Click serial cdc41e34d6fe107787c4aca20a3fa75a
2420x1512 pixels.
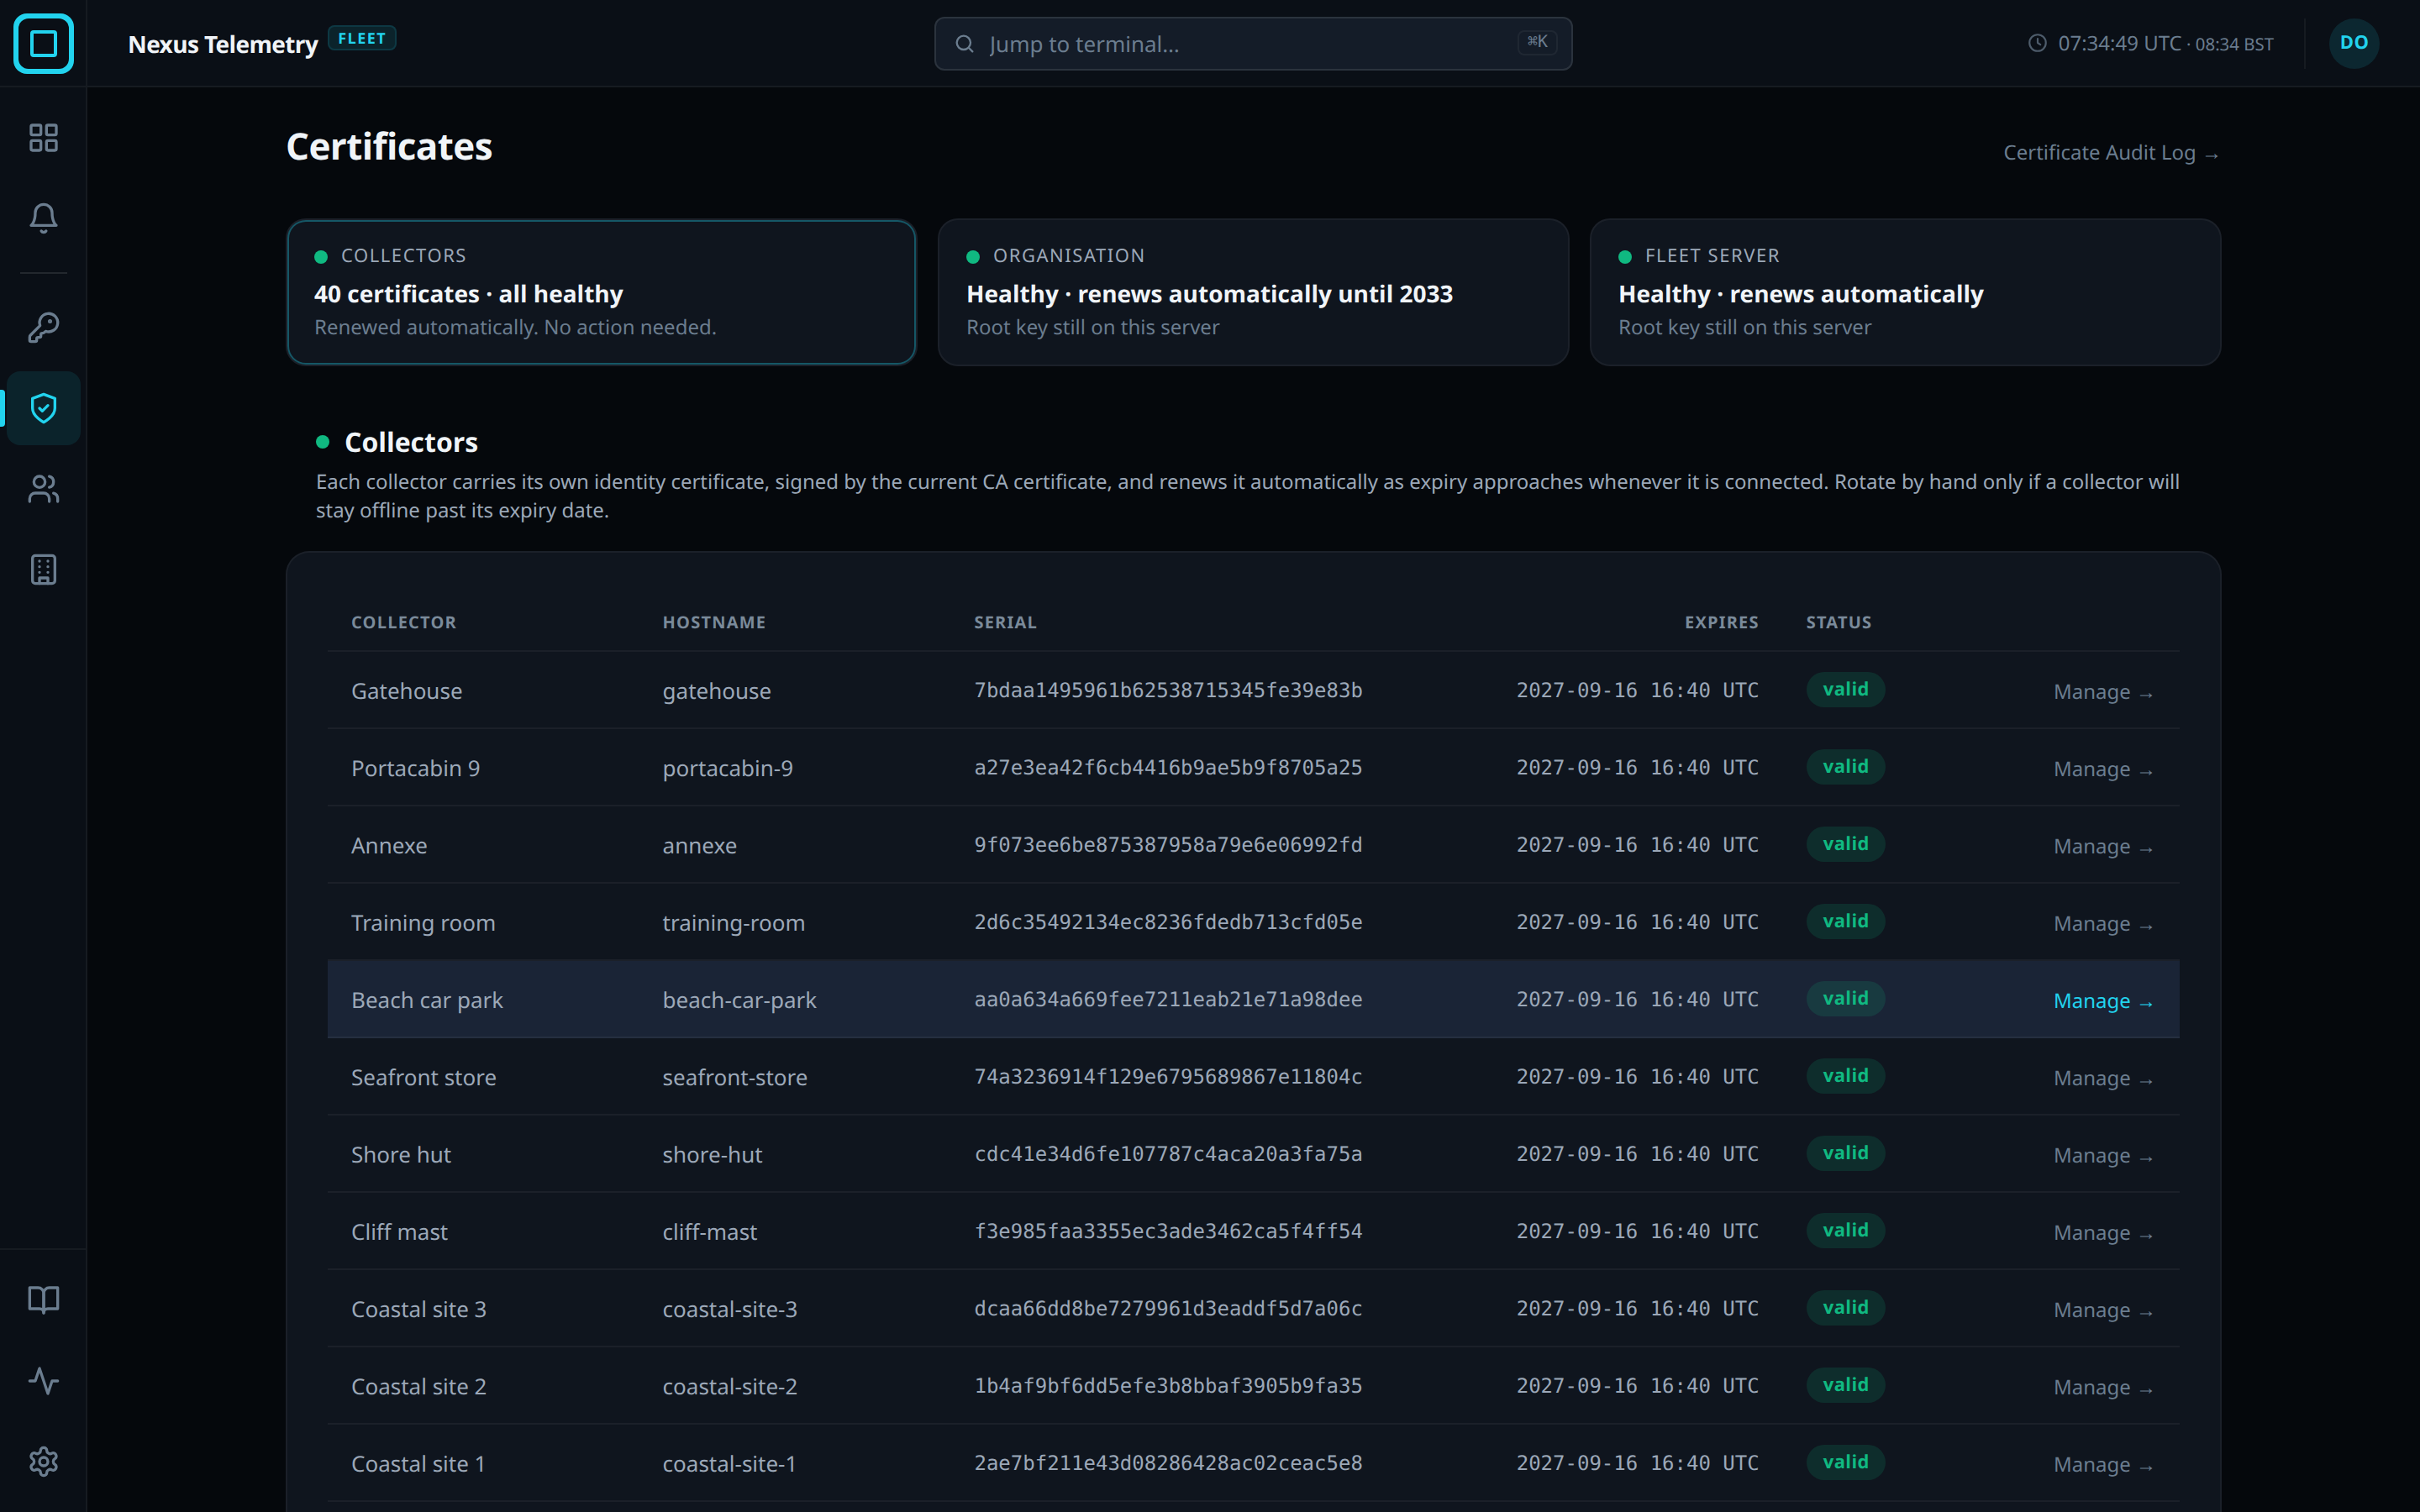tap(1168, 1154)
